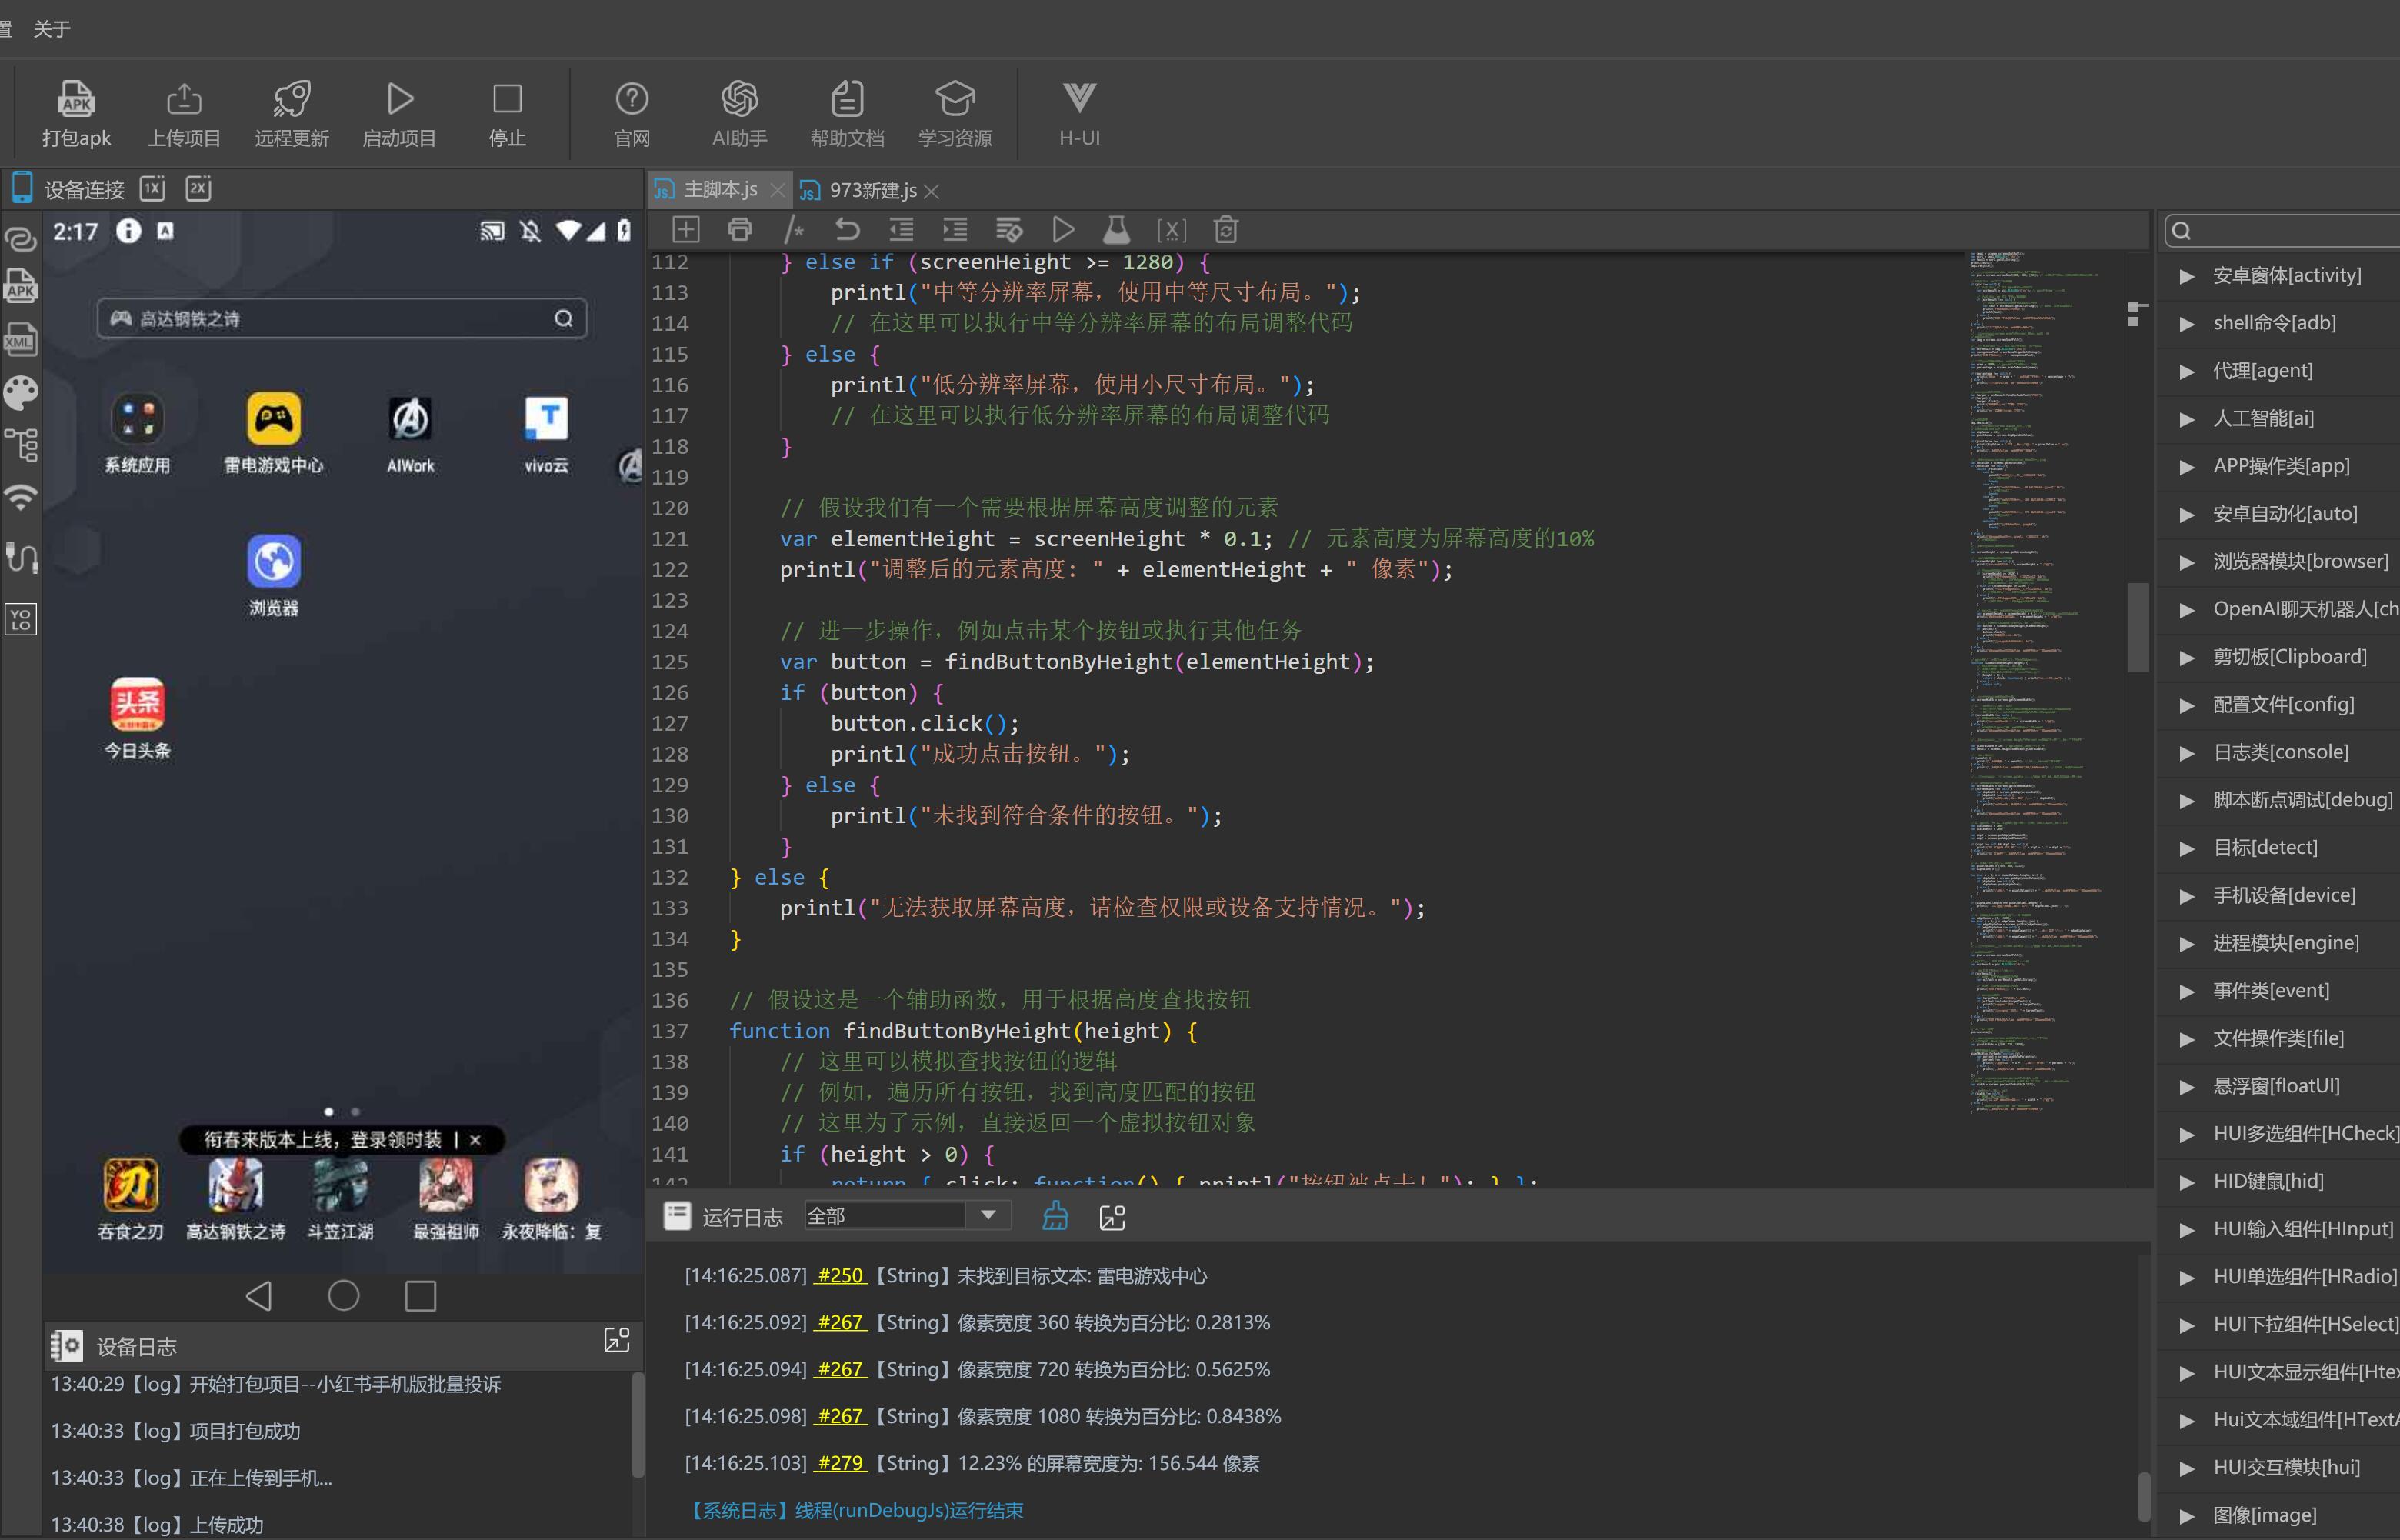
Task: Open the AI助手 assistant icon
Action: click(x=739, y=98)
